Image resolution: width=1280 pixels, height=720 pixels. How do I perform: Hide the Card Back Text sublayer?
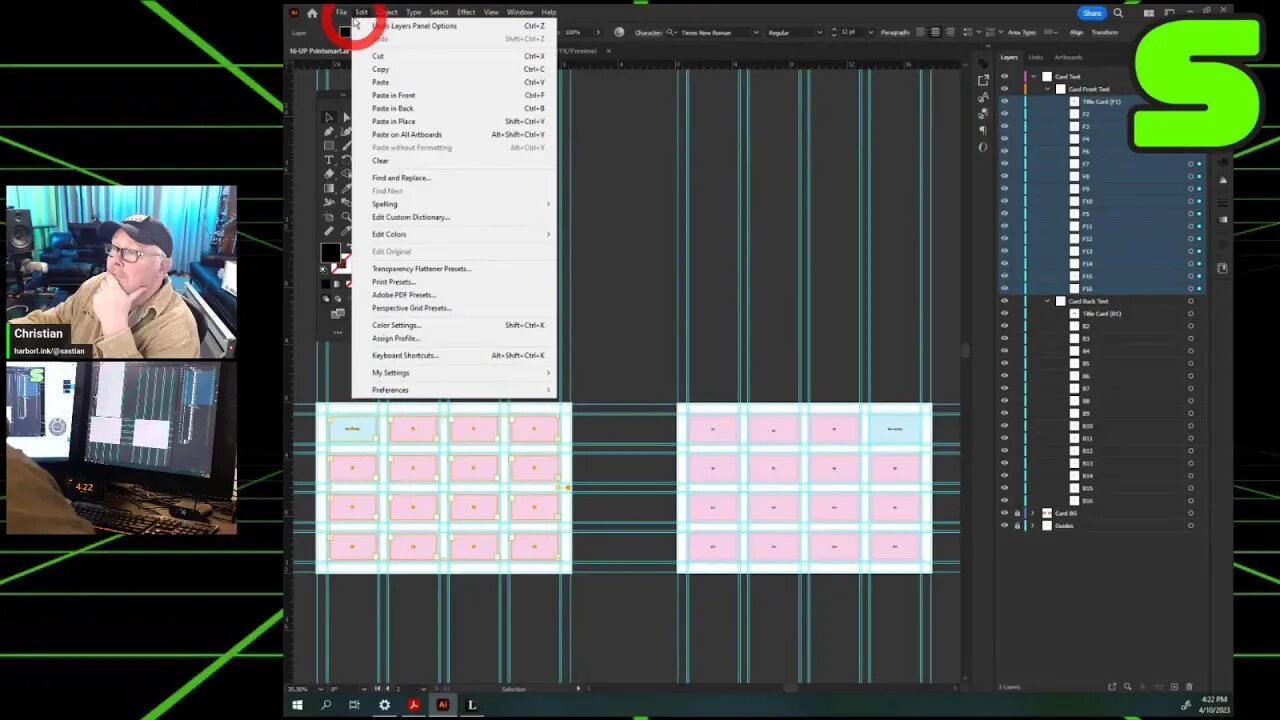[x=1004, y=301]
